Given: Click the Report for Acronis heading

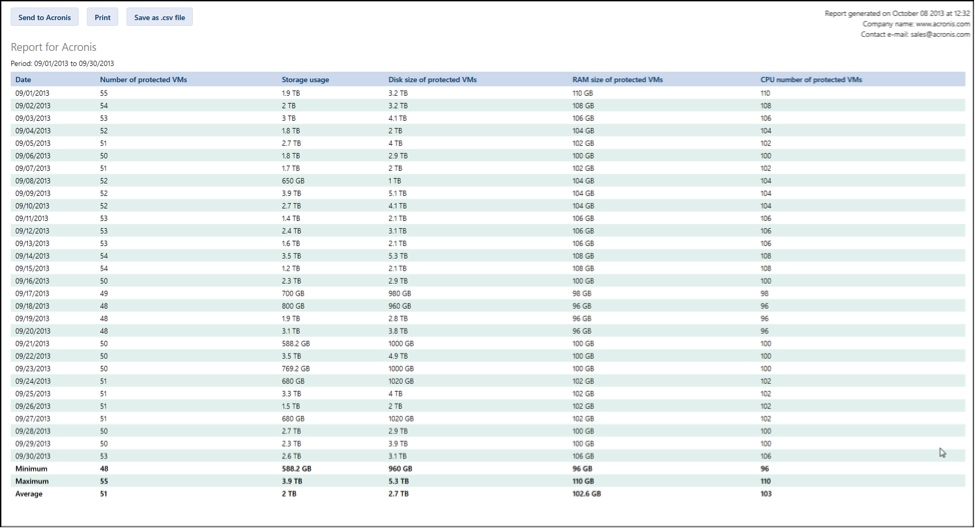Looking at the screenshot, I should coord(53,47).
